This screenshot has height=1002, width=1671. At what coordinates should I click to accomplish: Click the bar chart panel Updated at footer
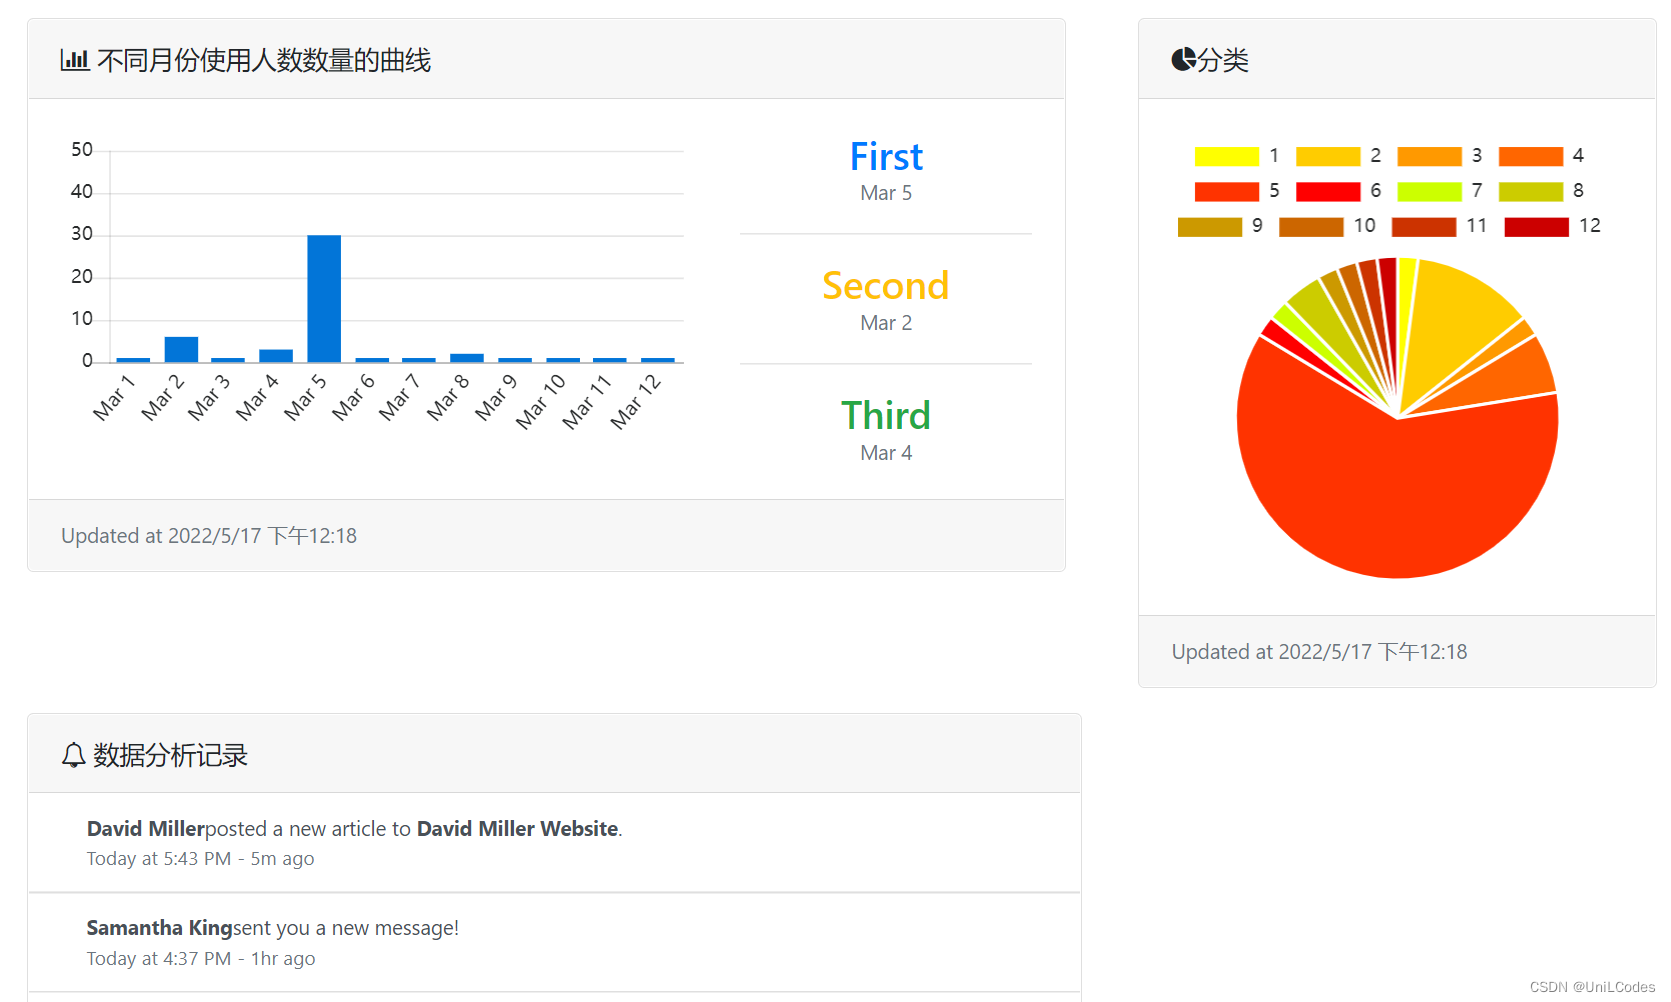pyautogui.click(x=209, y=536)
